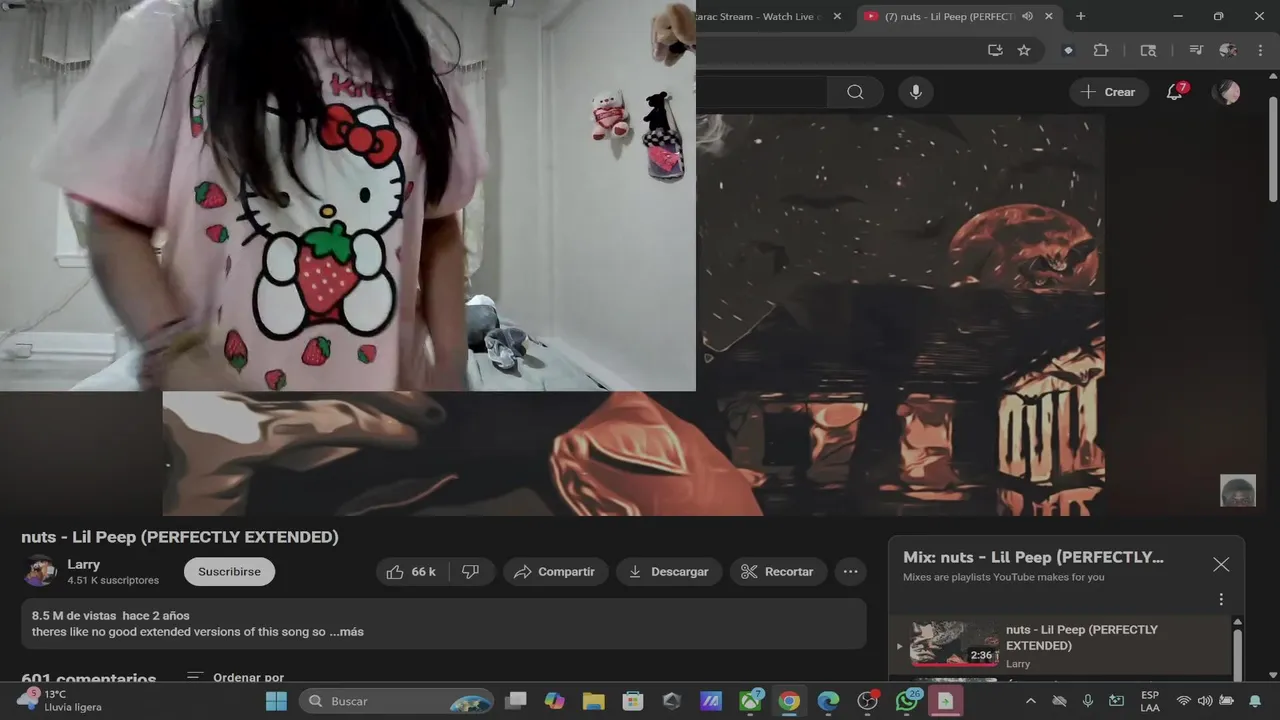Screen dimensions: 1280x720
Task: Like the video (66 k)
Action: [x=411, y=572]
